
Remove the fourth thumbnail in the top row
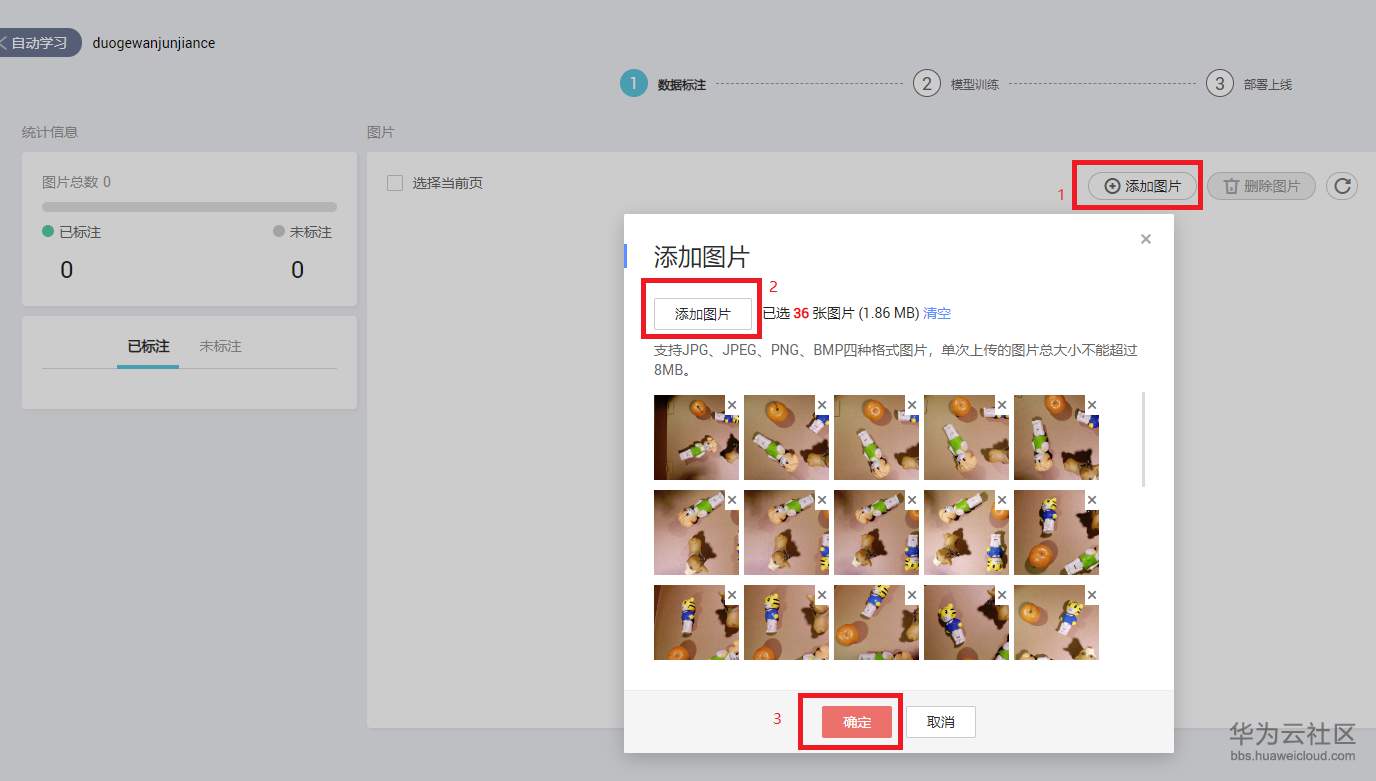(x=1002, y=404)
